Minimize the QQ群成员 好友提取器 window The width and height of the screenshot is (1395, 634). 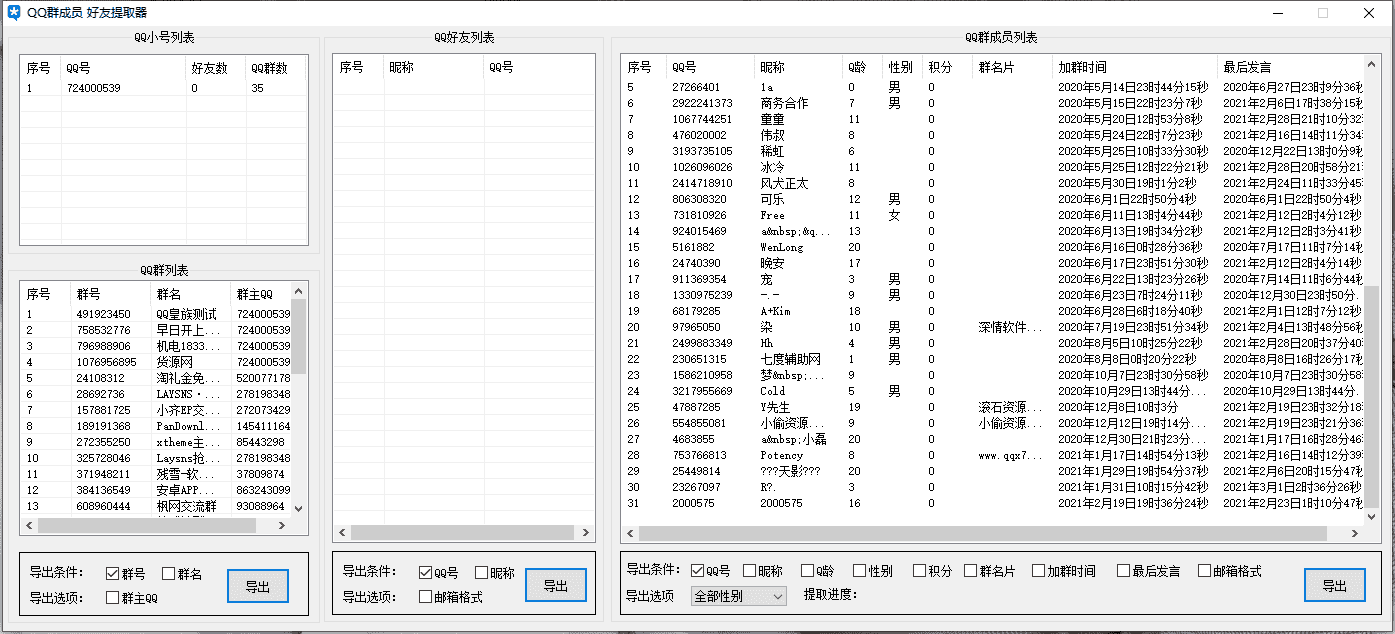(1278, 13)
